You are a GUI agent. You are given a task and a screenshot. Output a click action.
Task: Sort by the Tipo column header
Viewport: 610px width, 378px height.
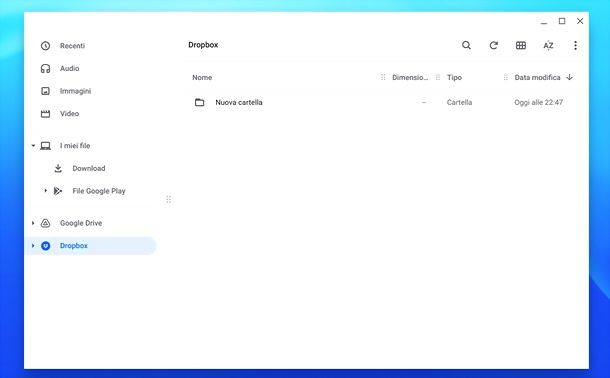point(454,77)
